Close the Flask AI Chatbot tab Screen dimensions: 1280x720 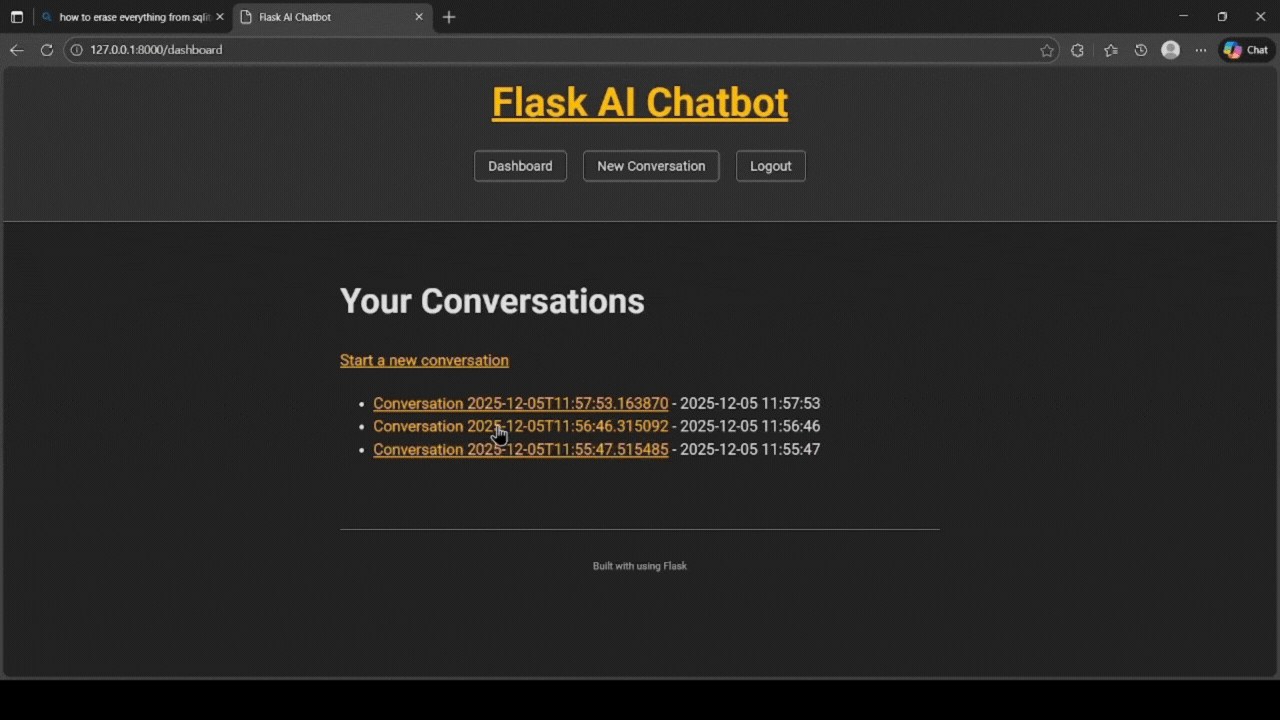pyautogui.click(x=419, y=17)
